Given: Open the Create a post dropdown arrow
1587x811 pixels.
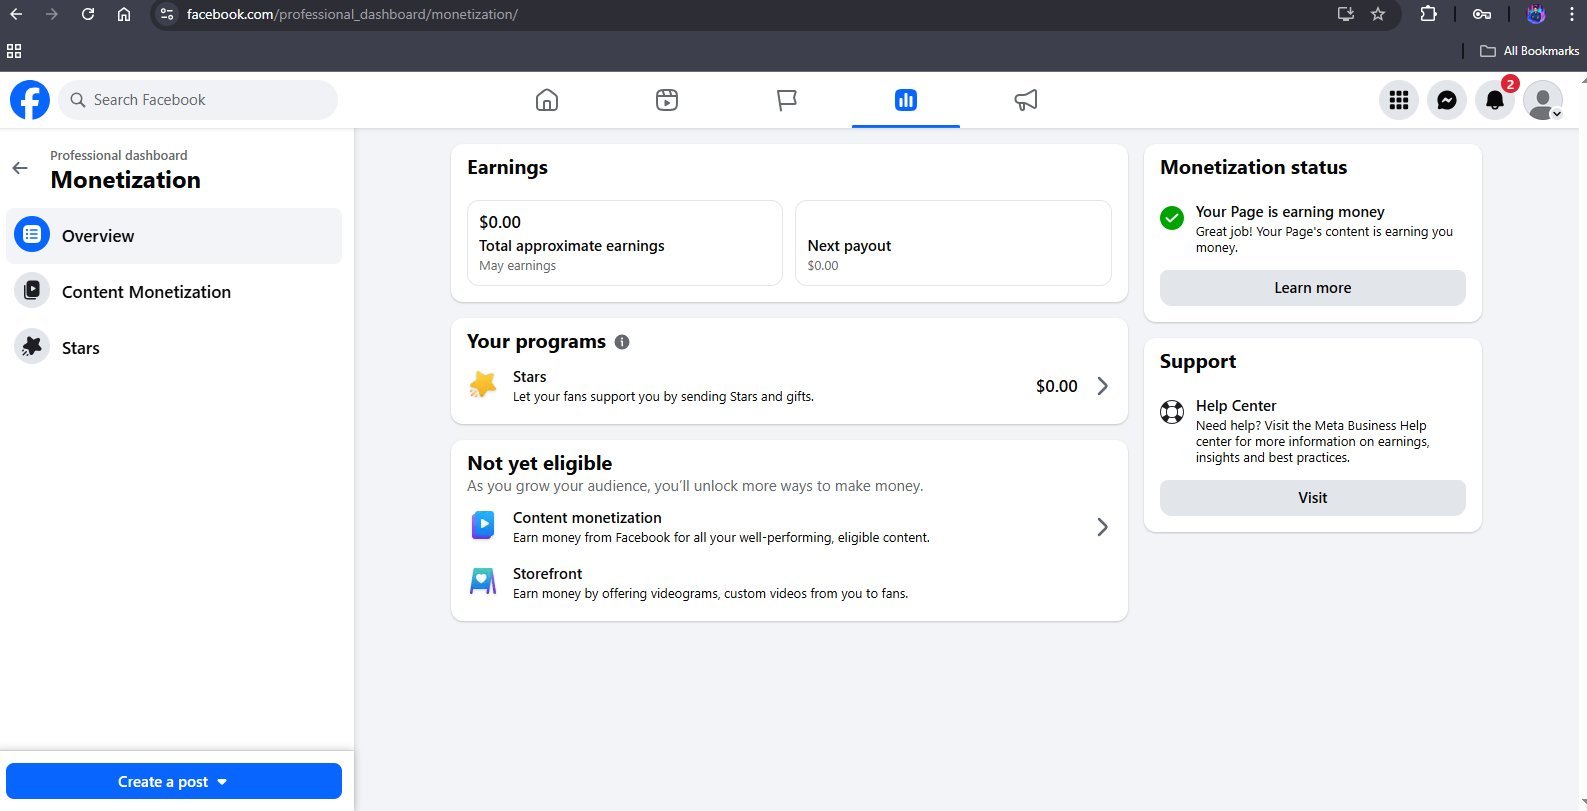Looking at the screenshot, I should (x=222, y=782).
